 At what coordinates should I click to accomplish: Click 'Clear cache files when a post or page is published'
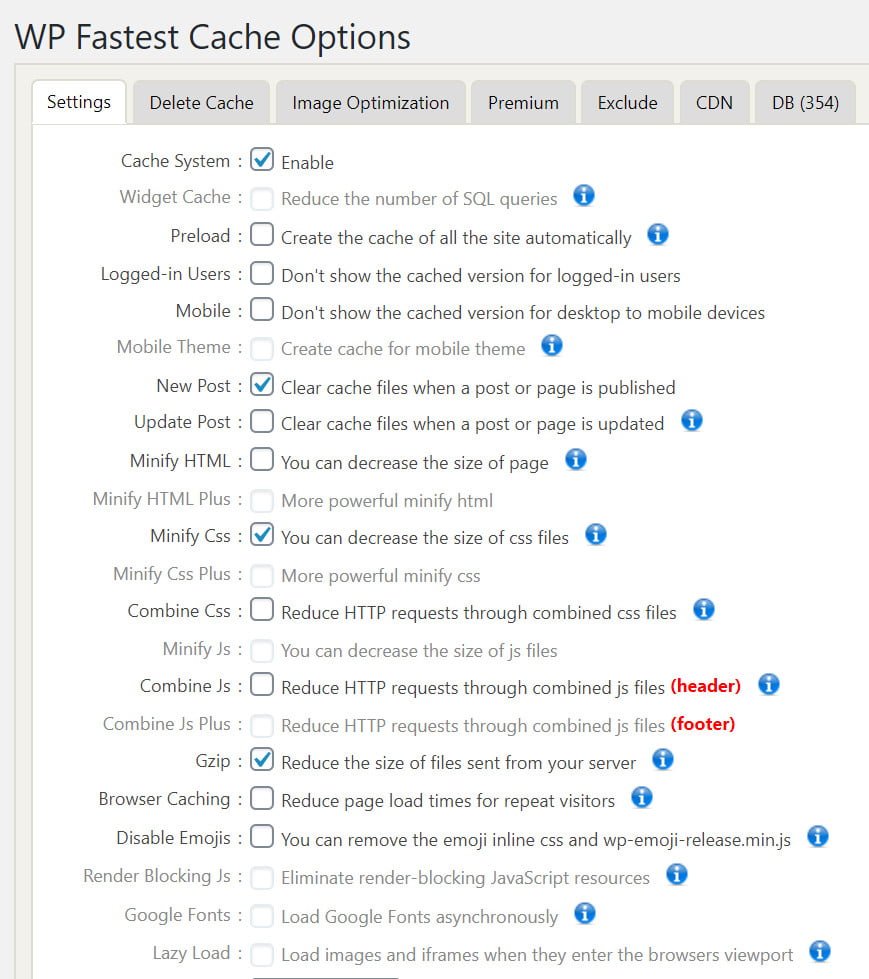(x=478, y=388)
